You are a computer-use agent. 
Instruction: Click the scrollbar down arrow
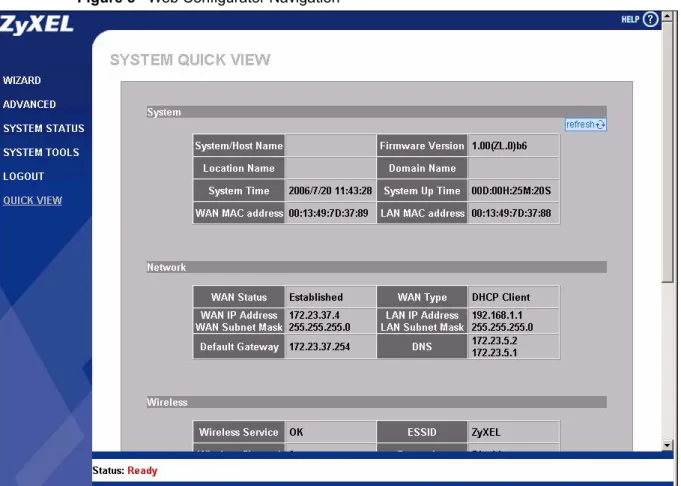[x=668, y=445]
